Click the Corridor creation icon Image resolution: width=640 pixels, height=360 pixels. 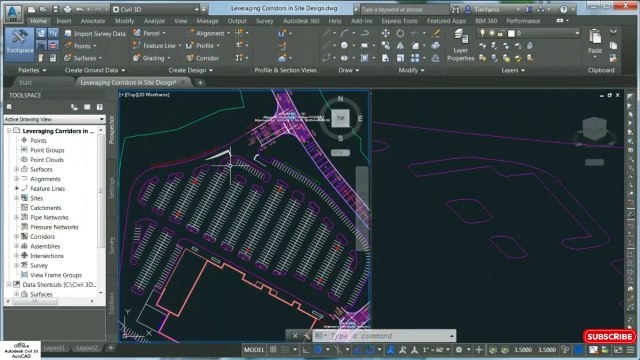point(189,58)
